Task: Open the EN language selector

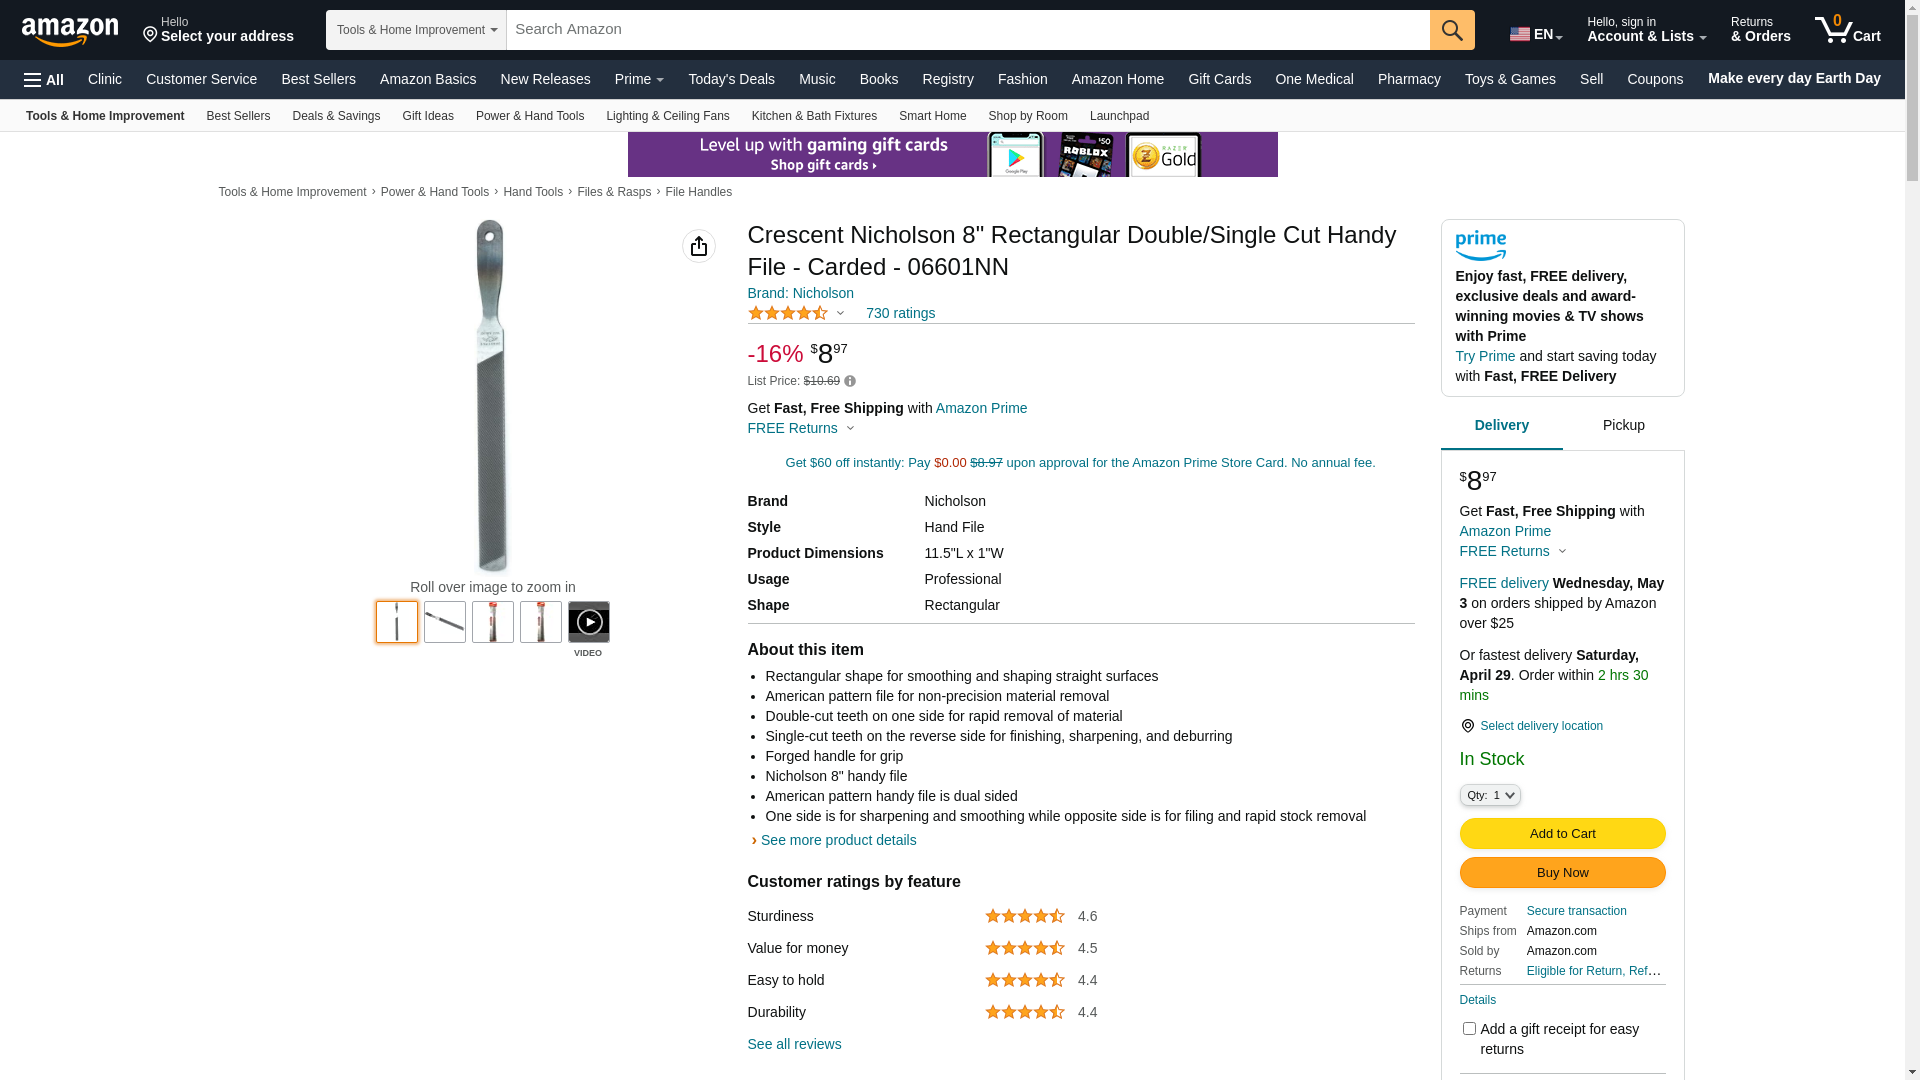Action: point(1535,34)
